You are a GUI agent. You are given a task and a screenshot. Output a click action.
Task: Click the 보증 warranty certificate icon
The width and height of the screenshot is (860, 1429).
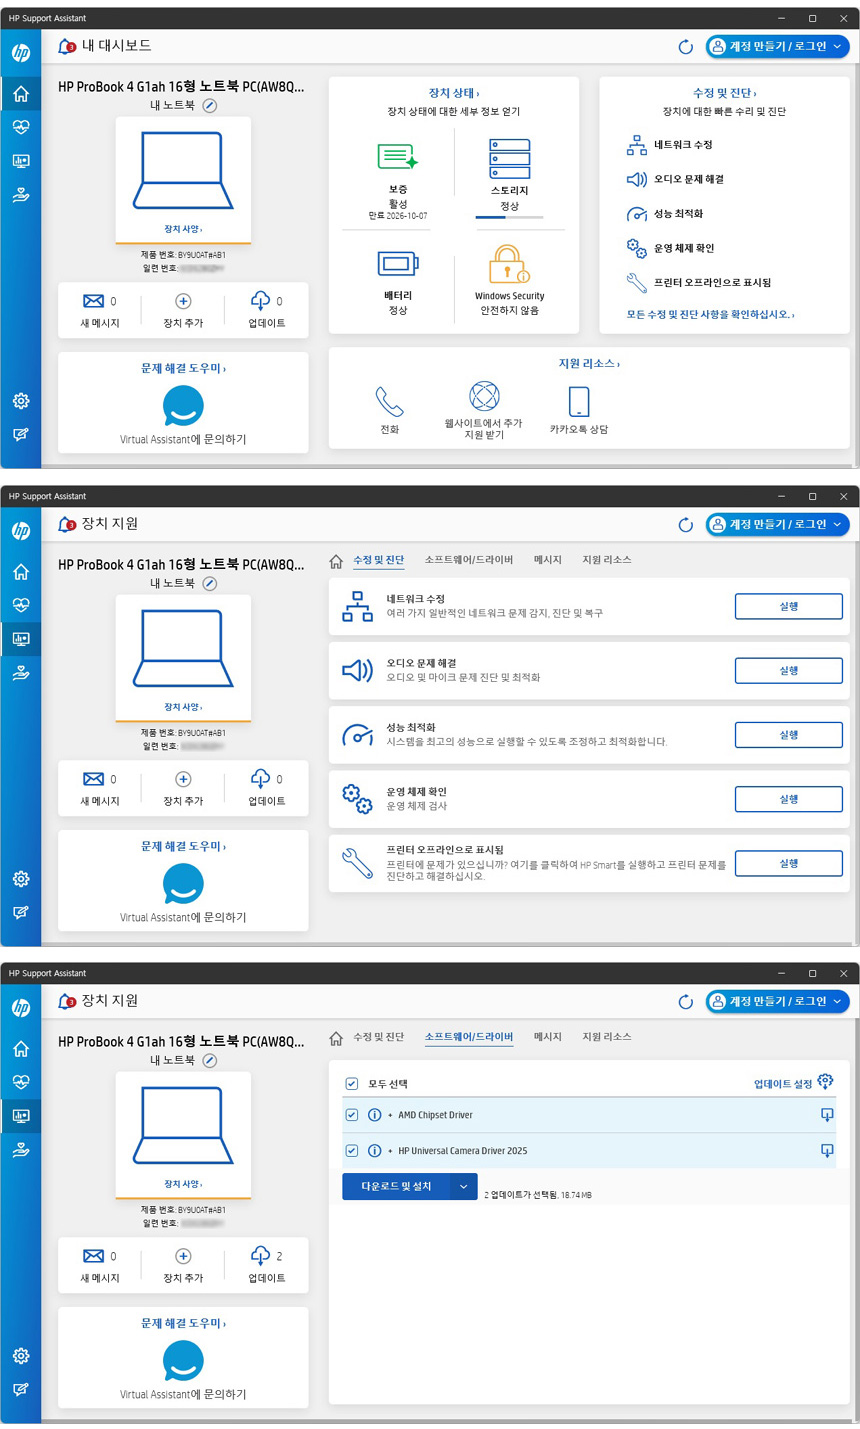[x=397, y=158]
